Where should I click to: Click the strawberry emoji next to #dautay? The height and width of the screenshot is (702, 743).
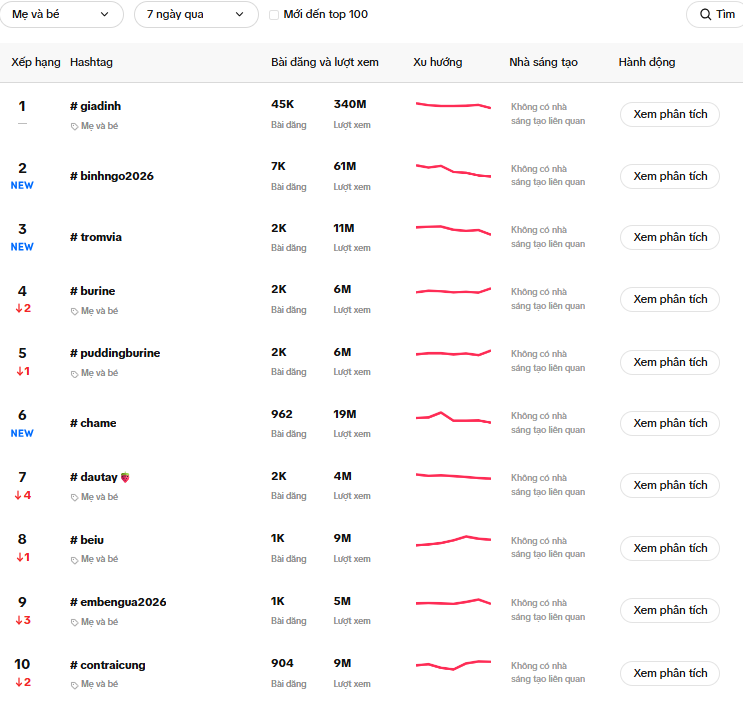tap(125, 478)
